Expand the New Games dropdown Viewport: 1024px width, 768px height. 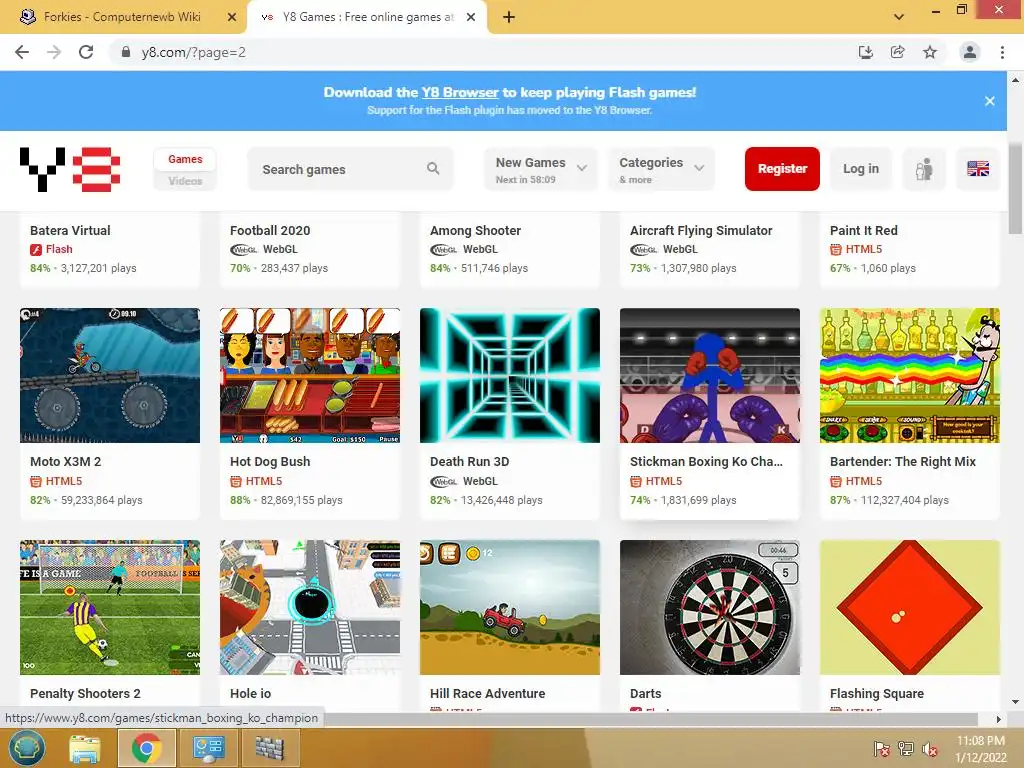541,169
